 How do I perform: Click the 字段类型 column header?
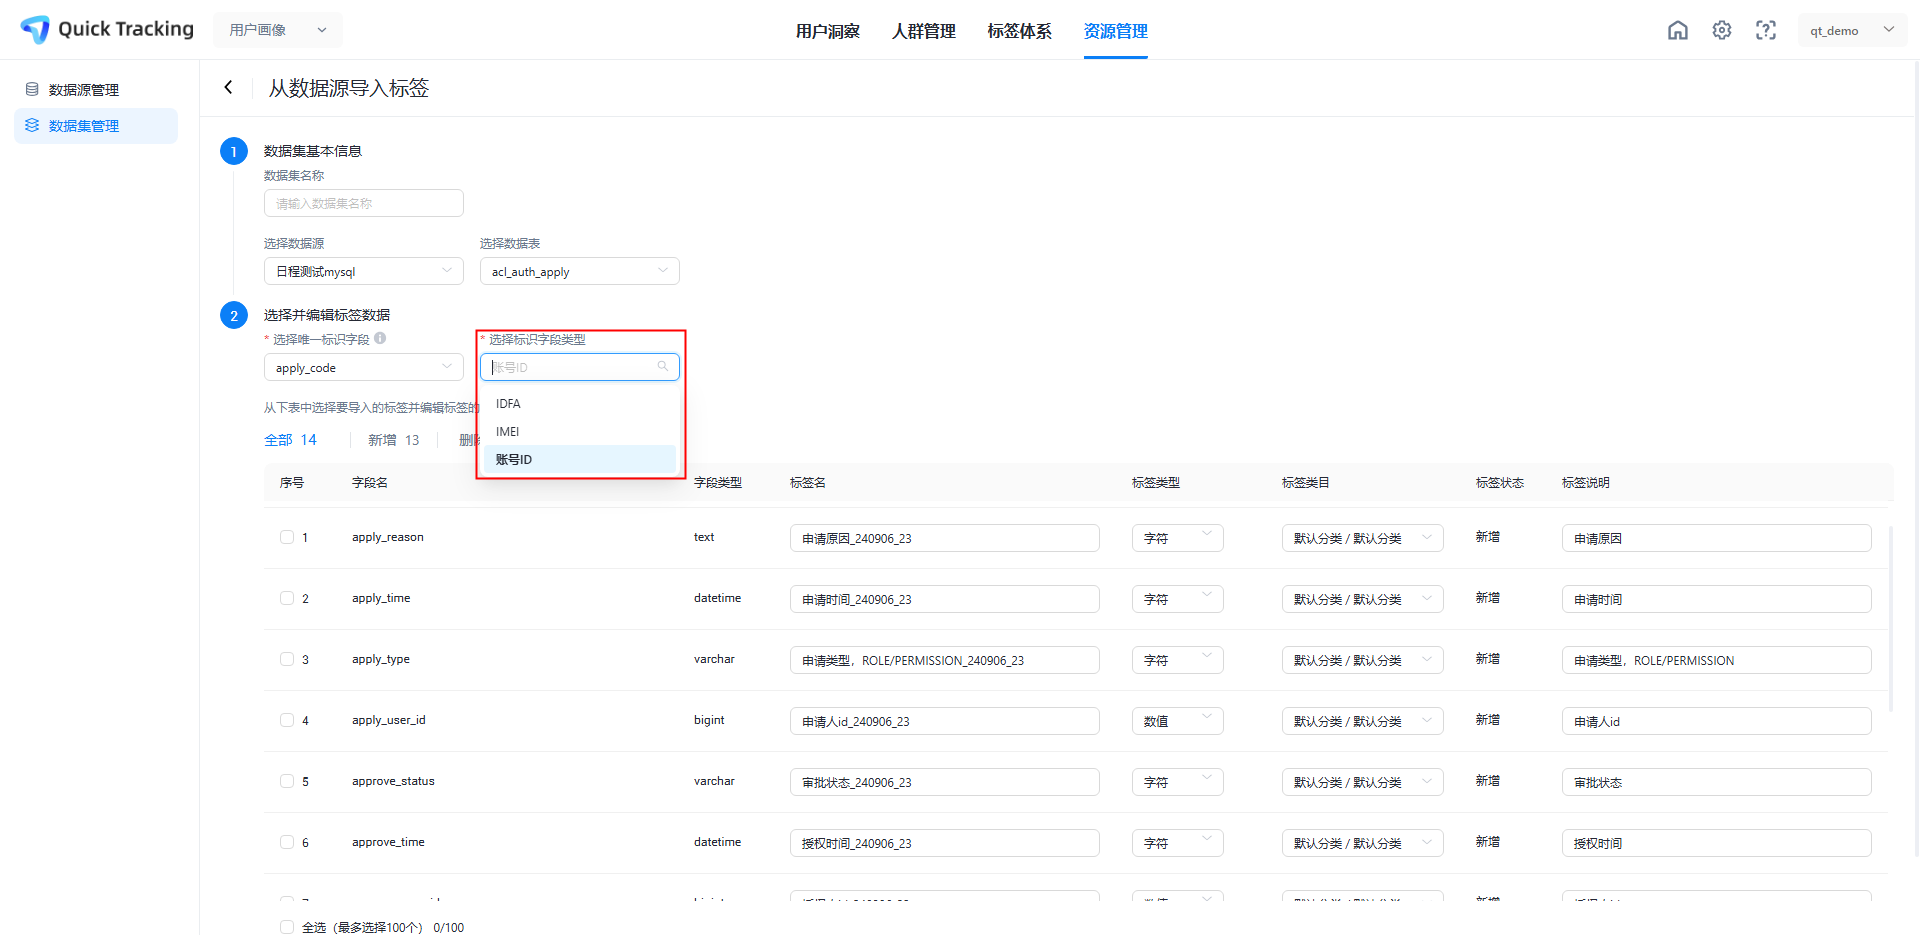point(718,483)
